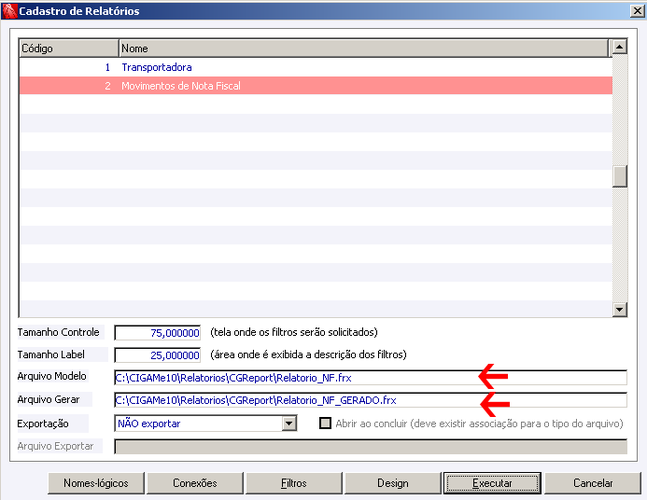647x500 pixels.
Task: Click the Arquivo Modelo label
Action: coord(52,376)
